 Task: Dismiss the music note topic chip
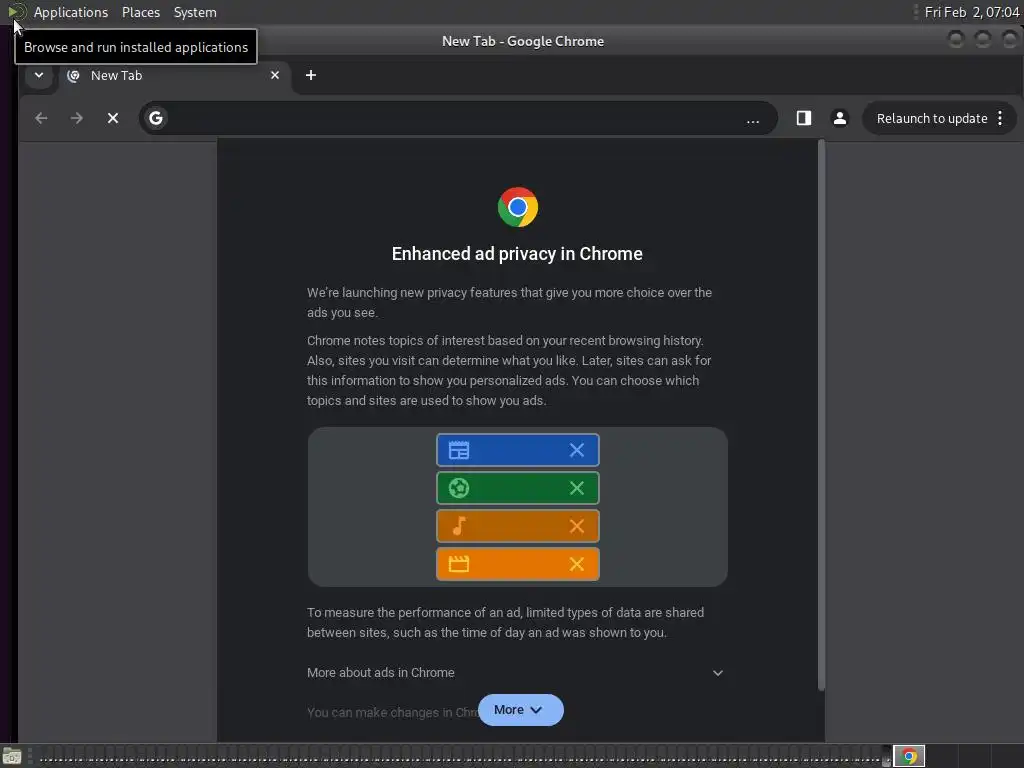point(577,526)
